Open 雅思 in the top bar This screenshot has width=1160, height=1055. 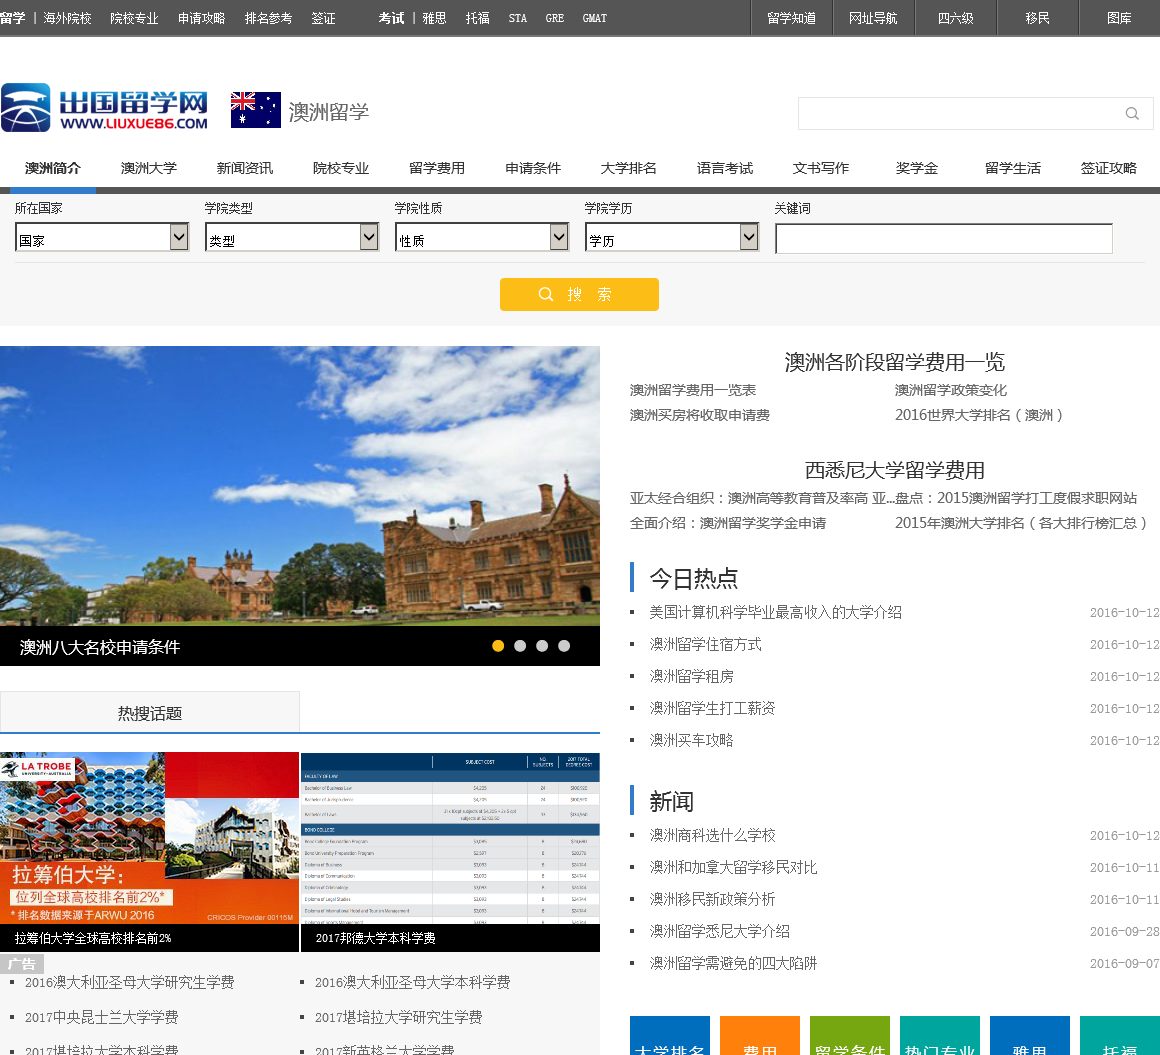(434, 18)
